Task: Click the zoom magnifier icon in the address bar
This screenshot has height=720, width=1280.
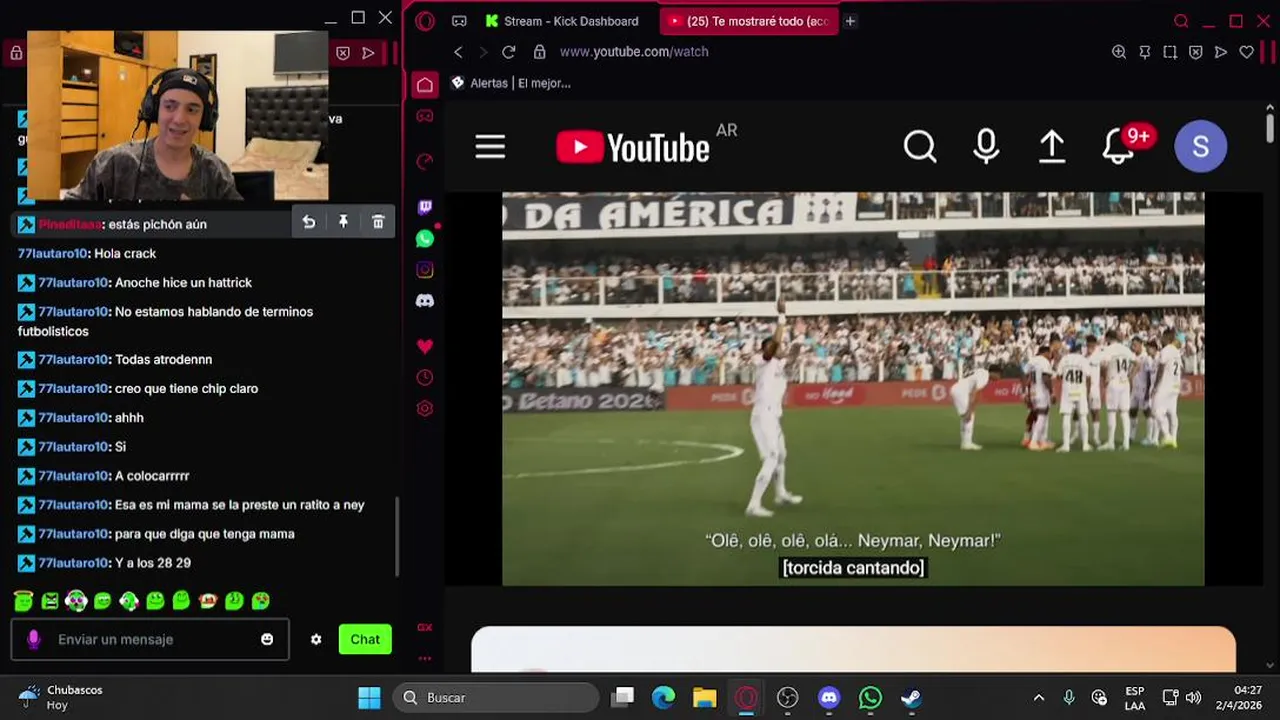Action: coord(1119,52)
